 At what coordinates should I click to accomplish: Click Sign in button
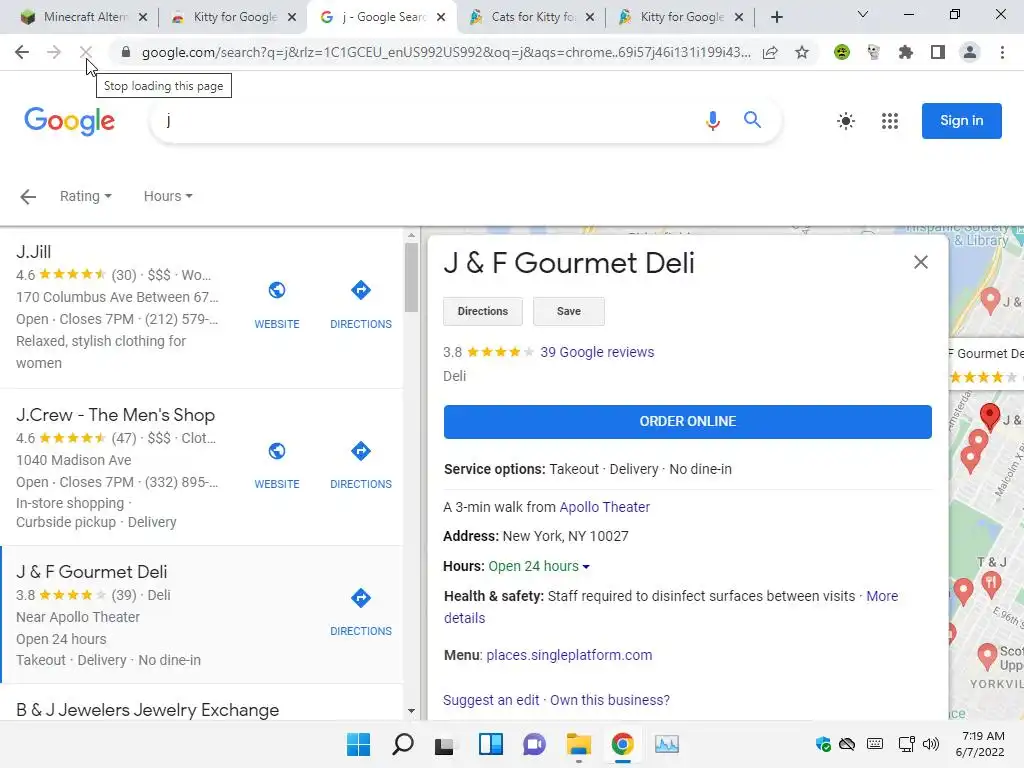pos(961,121)
